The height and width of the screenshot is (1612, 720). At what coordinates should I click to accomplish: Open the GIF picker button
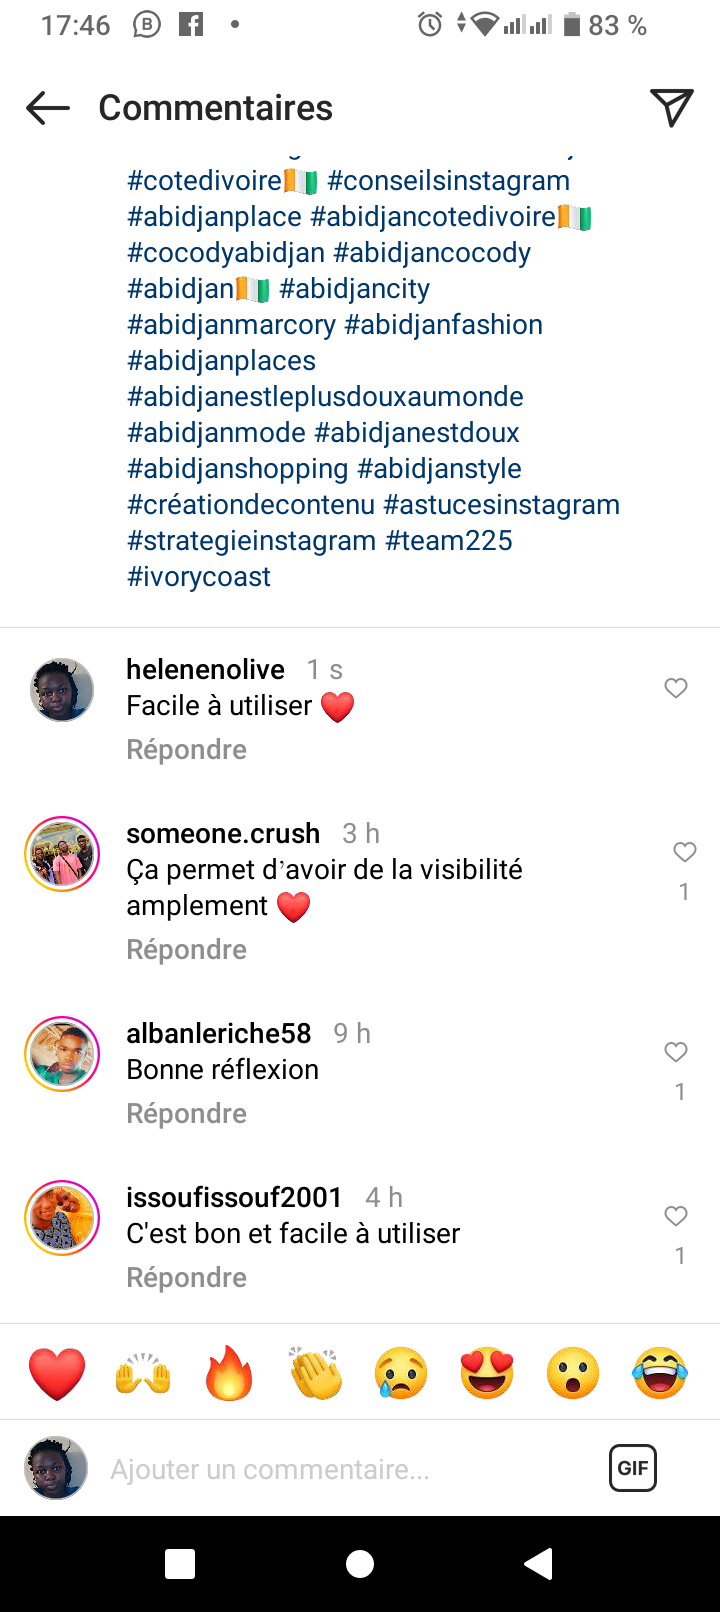click(x=633, y=1468)
